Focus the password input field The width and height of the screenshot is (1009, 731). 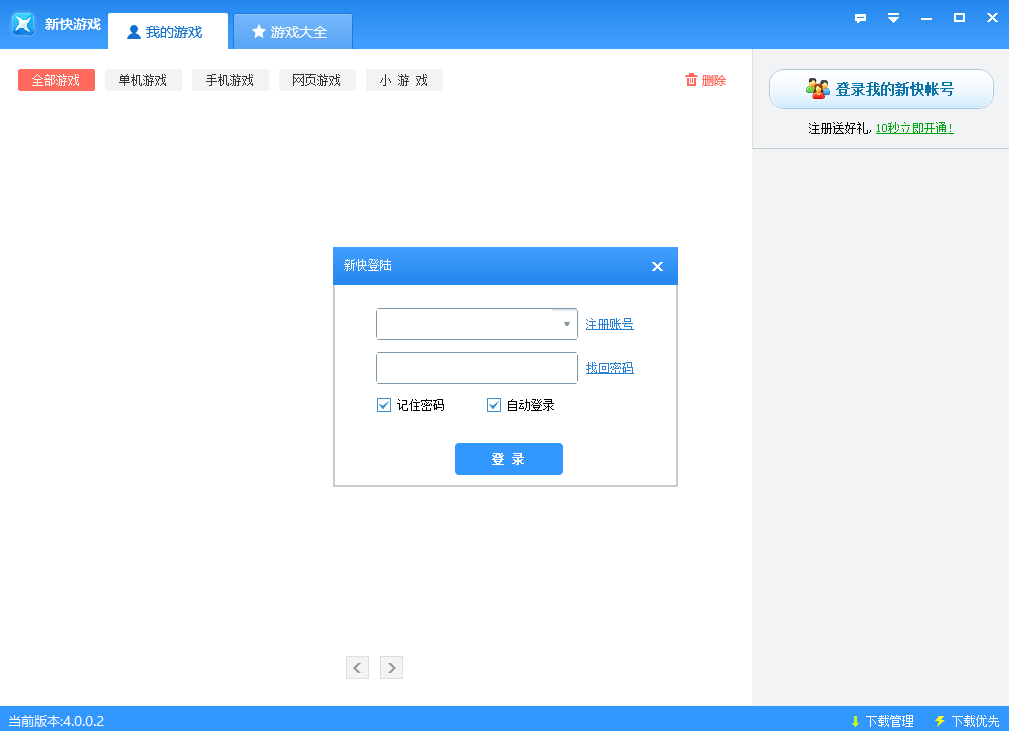(x=477, y=368)
